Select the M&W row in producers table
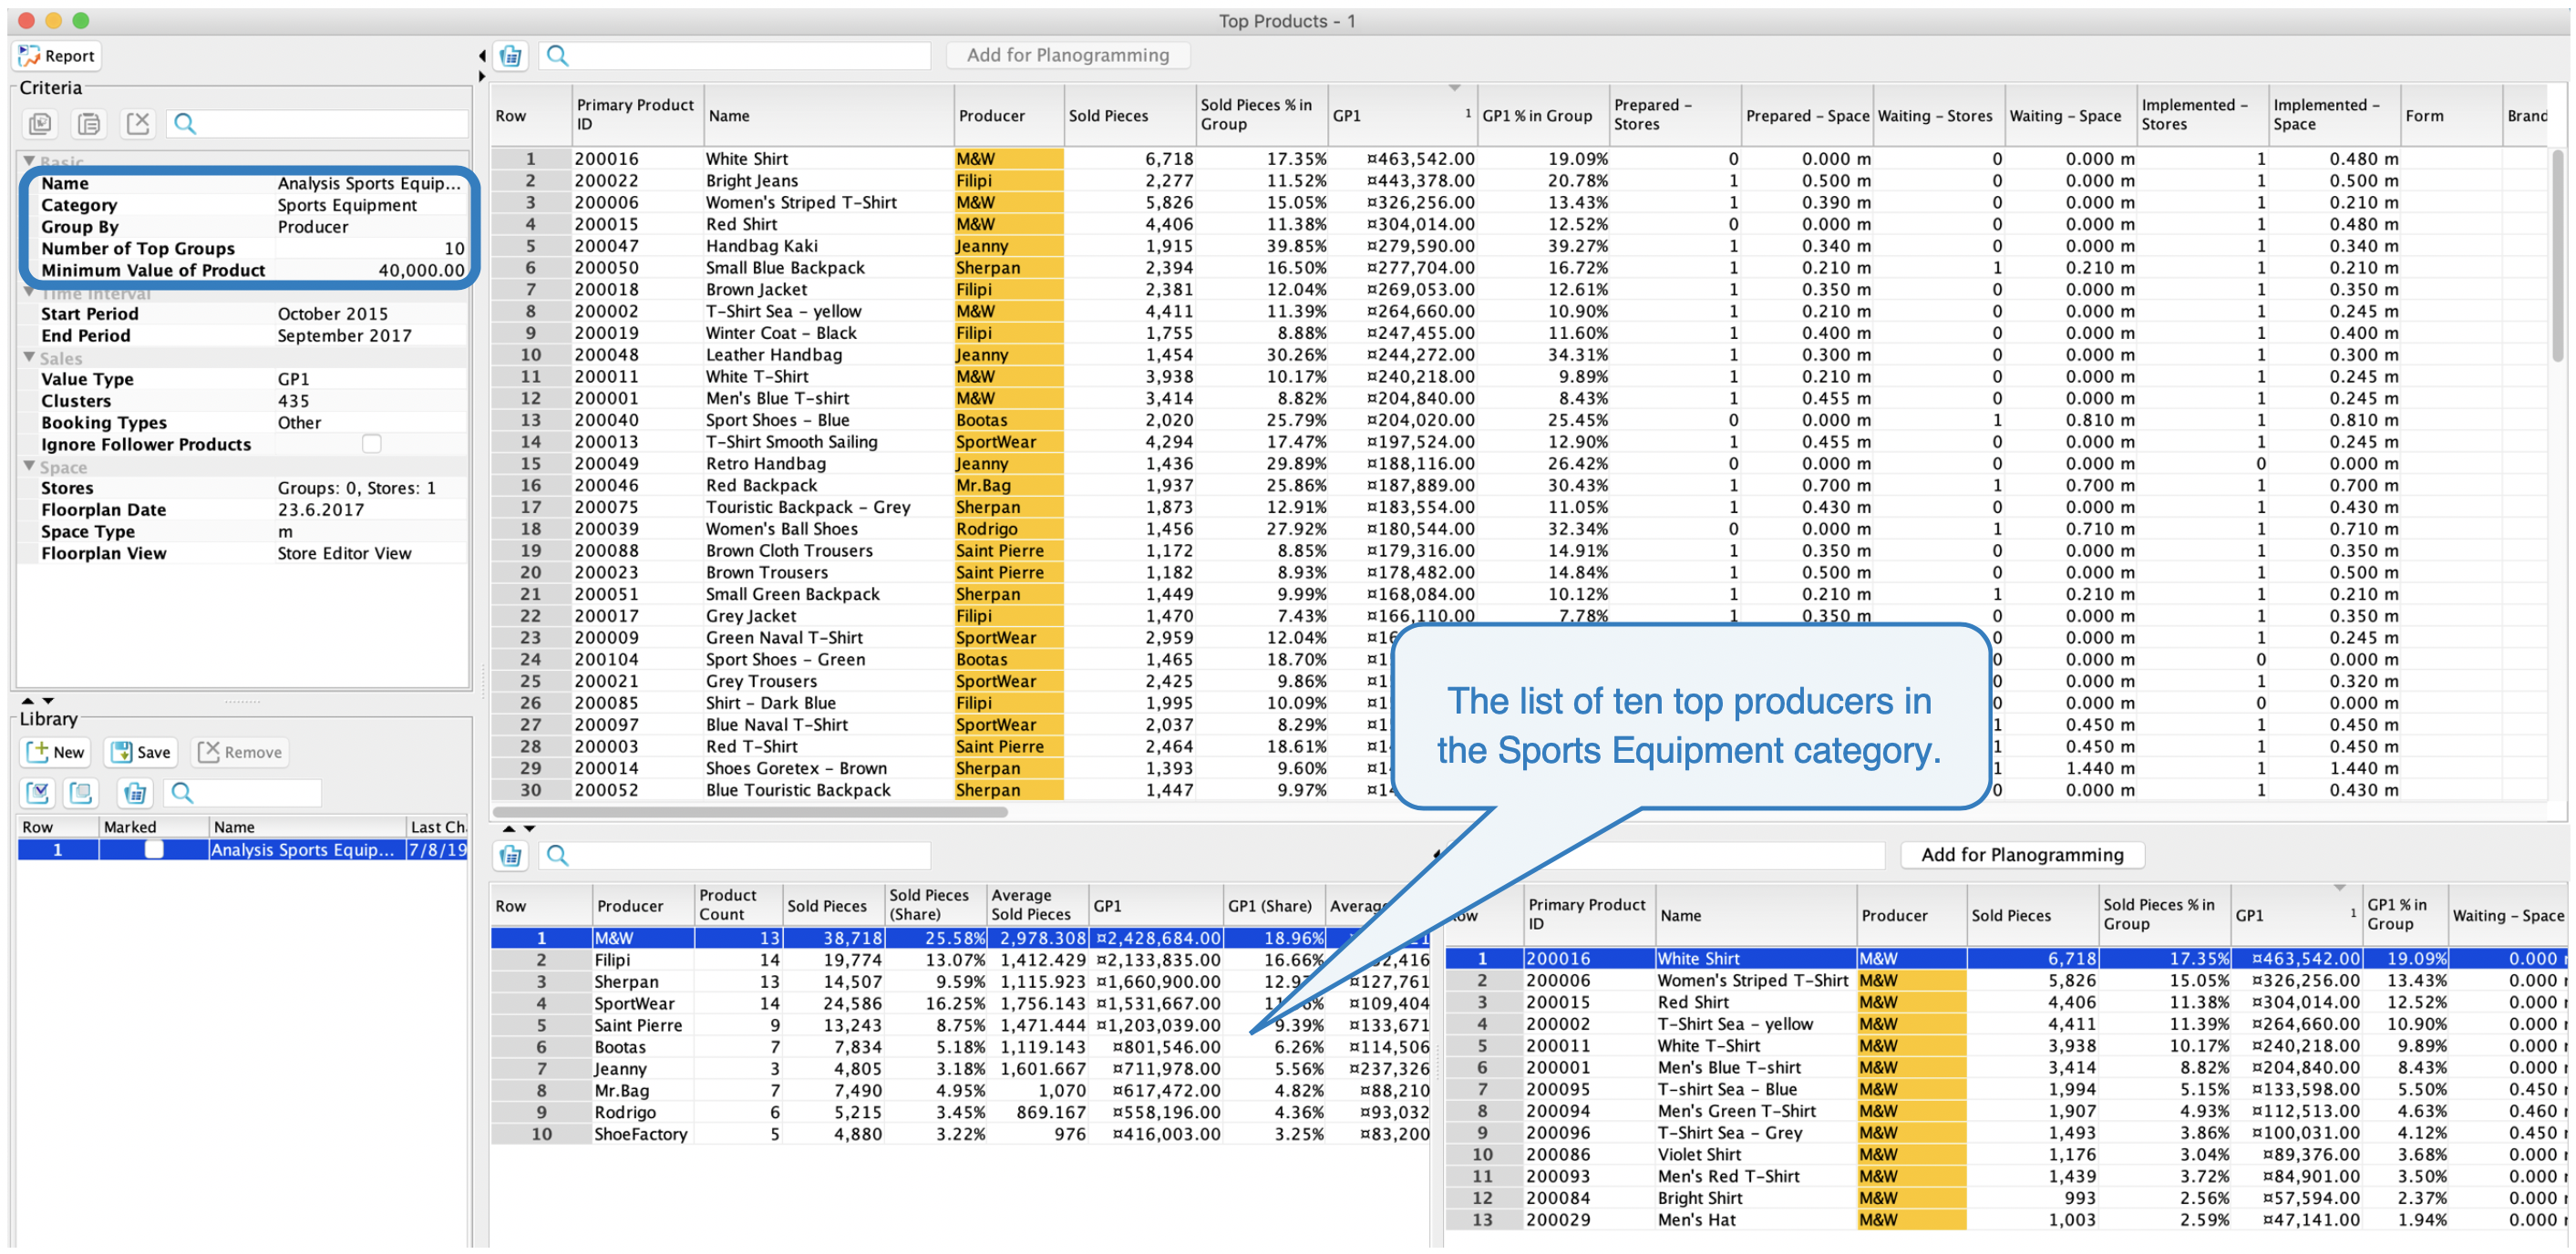 (x=960, y=939)
